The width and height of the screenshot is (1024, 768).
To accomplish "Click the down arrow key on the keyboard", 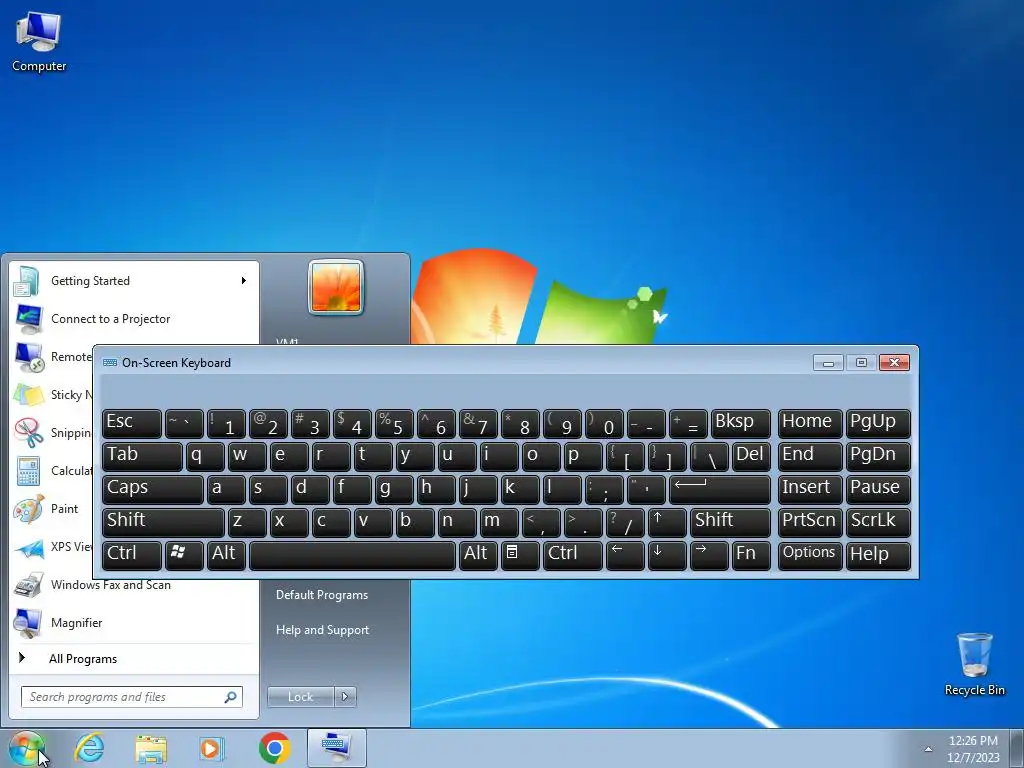I will (x=667, y=555).
